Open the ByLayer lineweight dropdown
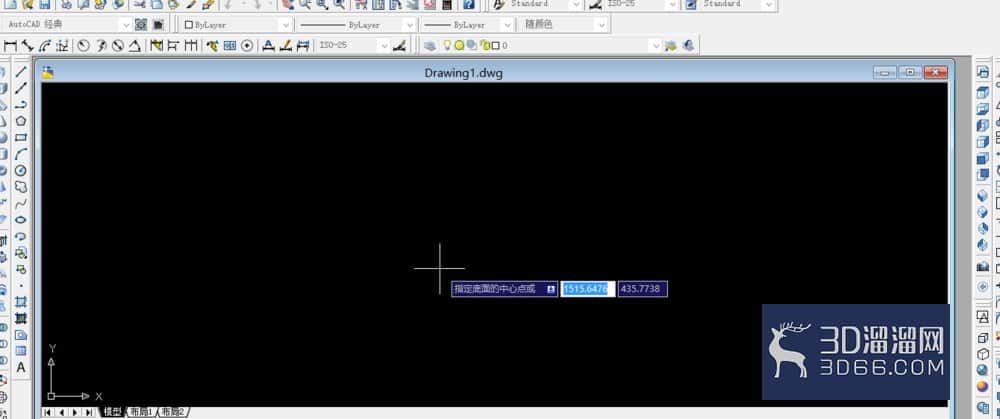1000x419 pixels. click(507, 24)
